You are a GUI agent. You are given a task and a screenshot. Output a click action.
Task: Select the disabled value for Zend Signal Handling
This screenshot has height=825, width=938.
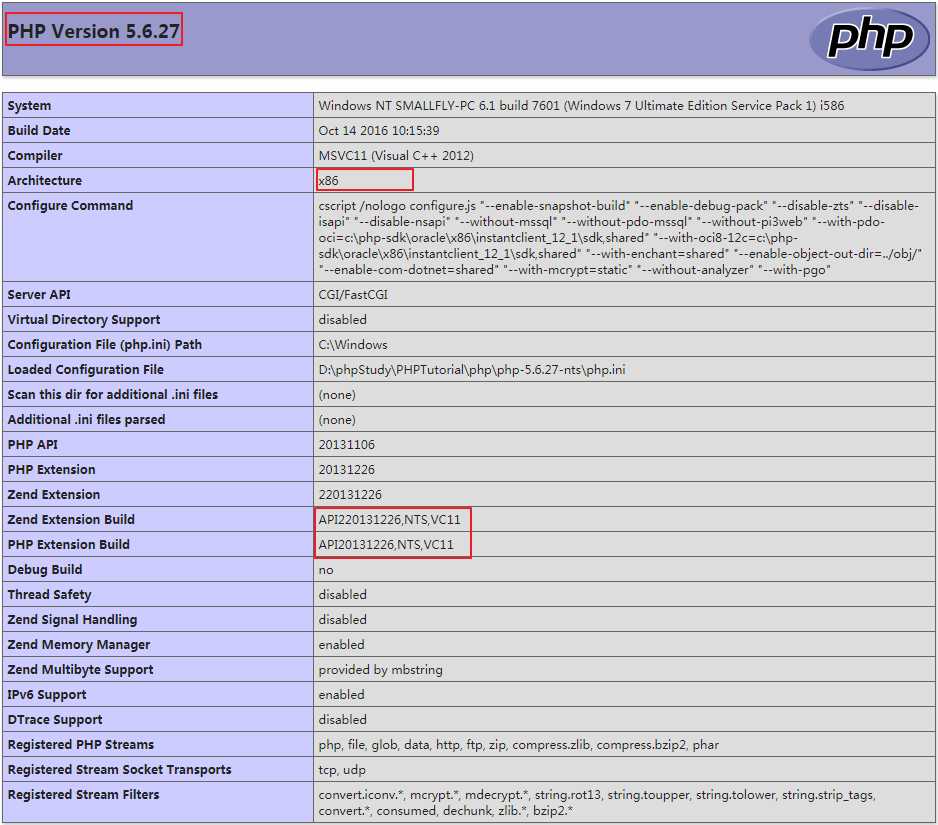coord(342,620)
